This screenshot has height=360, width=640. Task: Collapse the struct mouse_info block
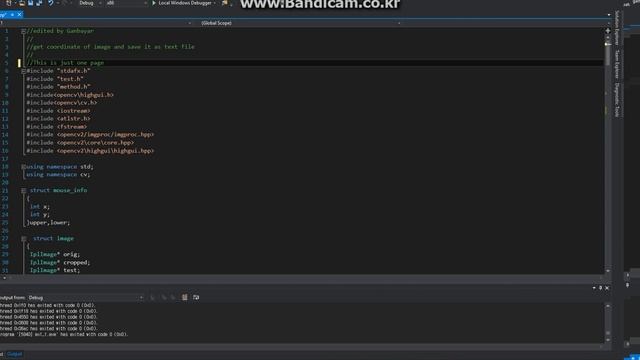point(23,191)
